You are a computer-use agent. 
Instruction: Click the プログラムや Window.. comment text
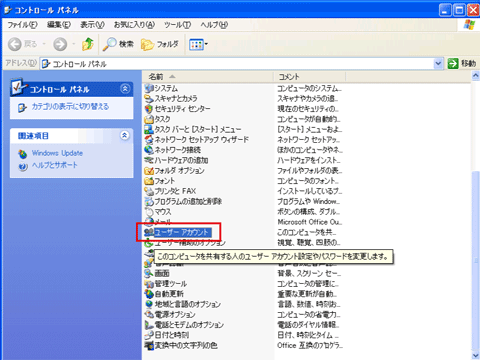click(x=309, y=202)
